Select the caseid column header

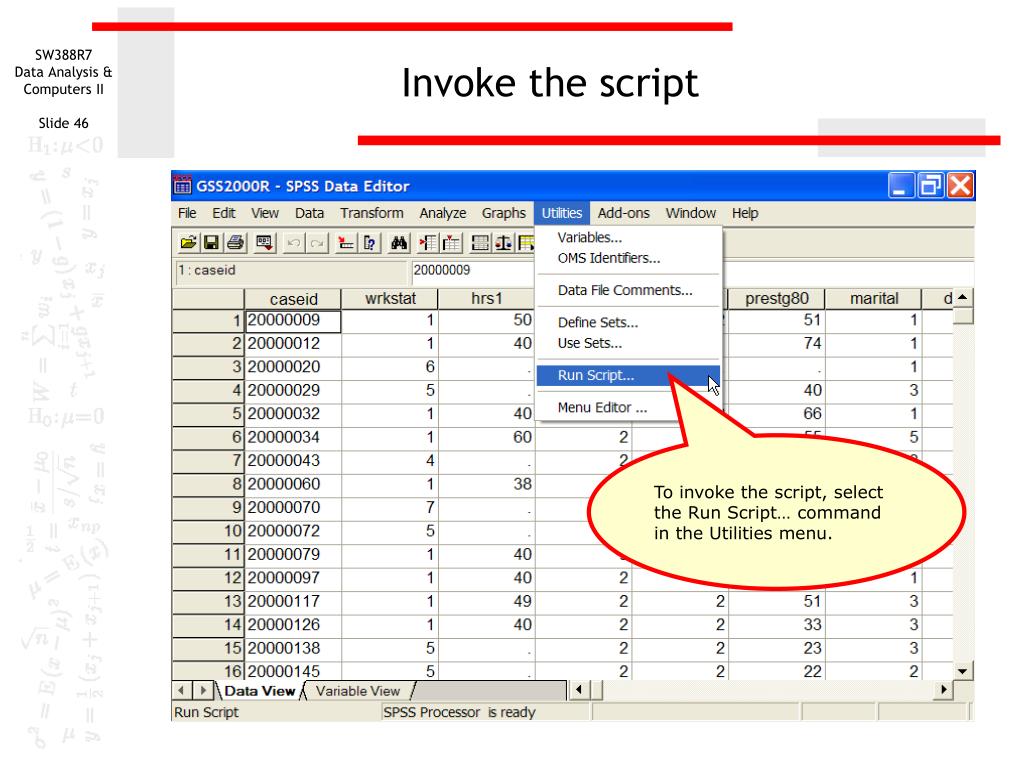tap(293, 299)
